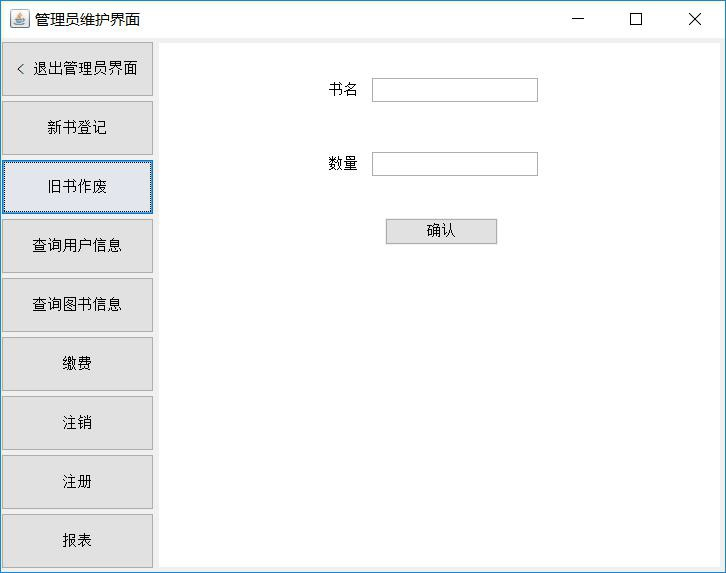Image resolution: width=726 pixels, height=573 pixels.
Task: Minimize the 管理员维护界面 window
Action: click(x=578, y=19)
